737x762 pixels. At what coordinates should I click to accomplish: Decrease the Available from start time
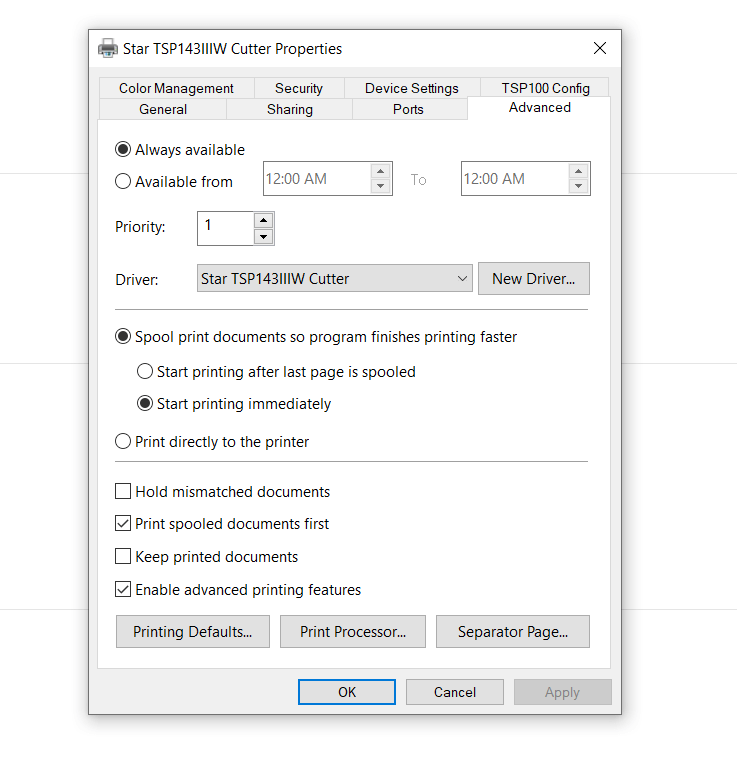tap(380, 186)
